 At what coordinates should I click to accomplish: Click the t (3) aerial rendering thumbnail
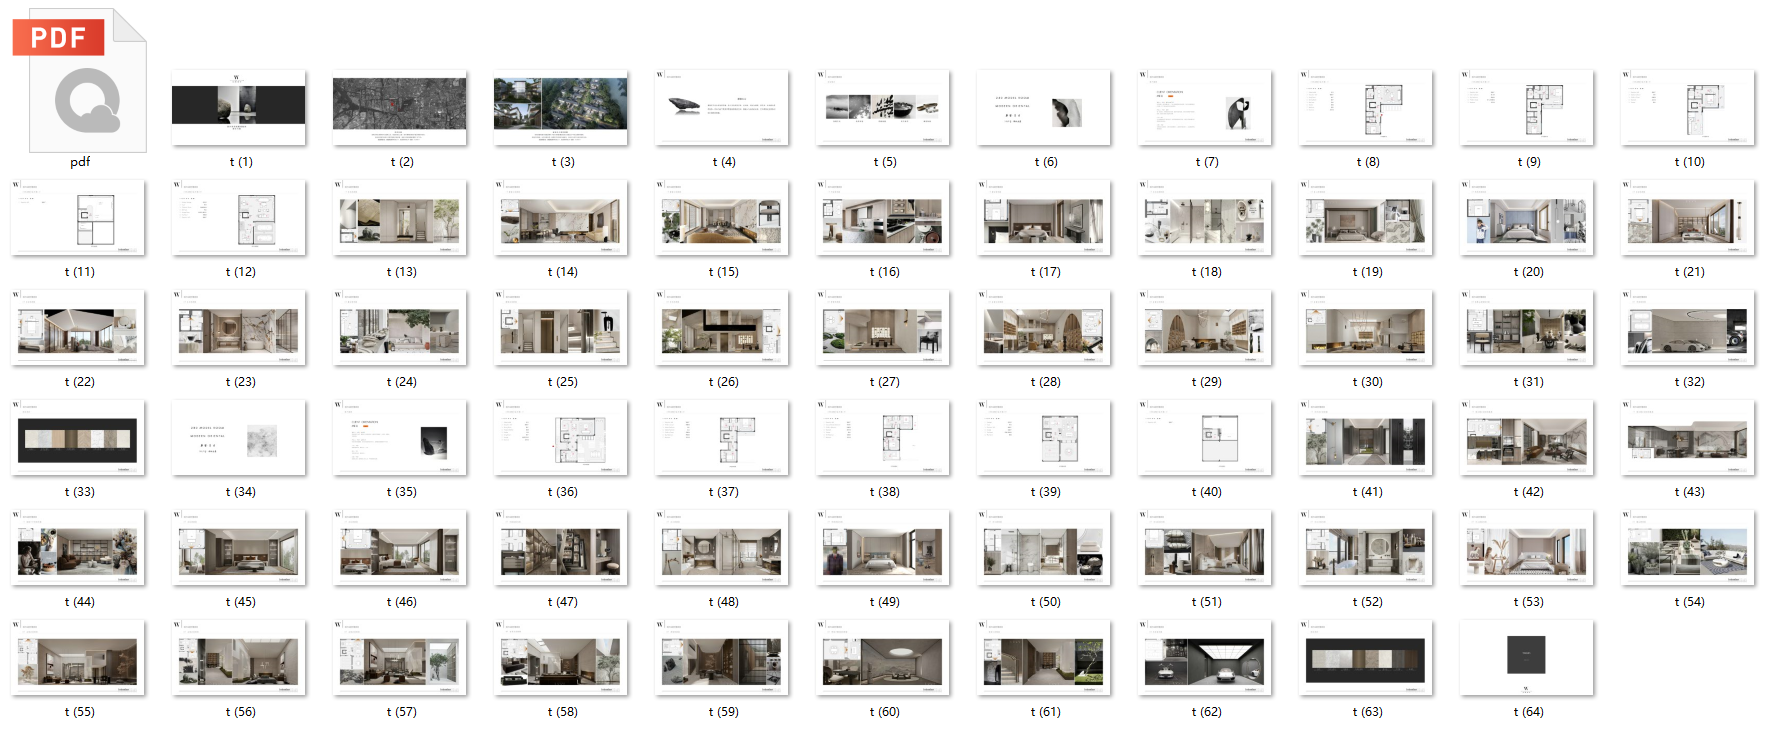(x=561, y=108)
